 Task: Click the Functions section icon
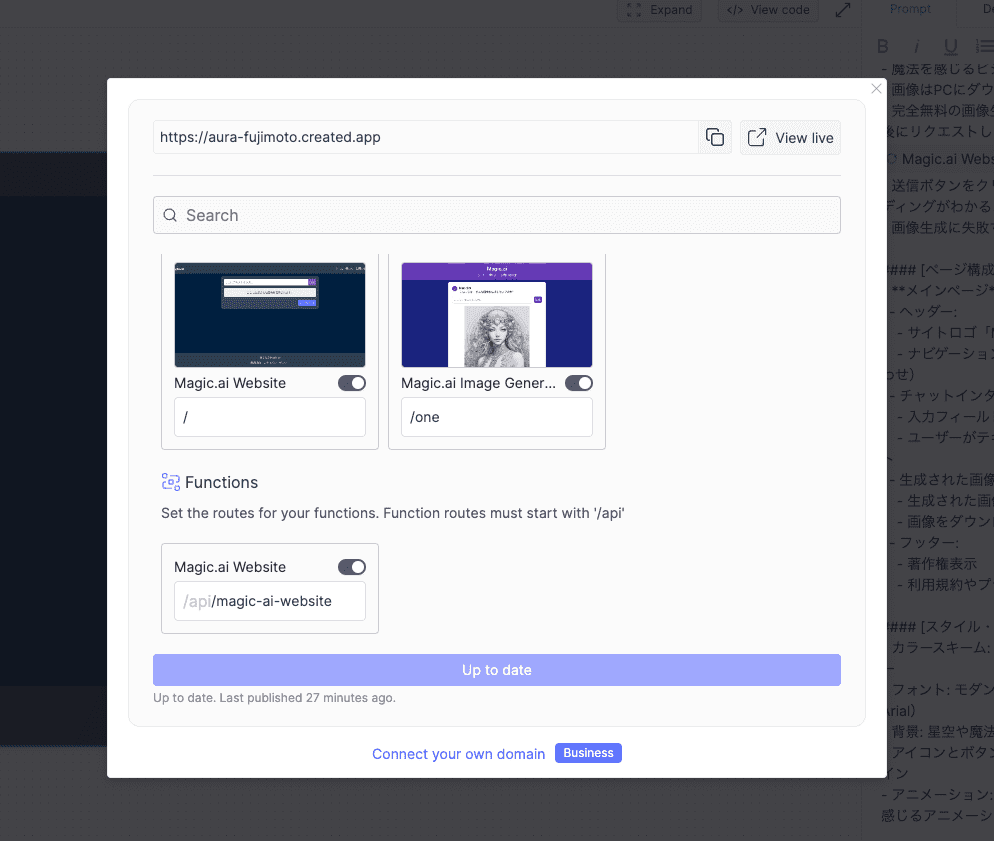click(171, 482)
